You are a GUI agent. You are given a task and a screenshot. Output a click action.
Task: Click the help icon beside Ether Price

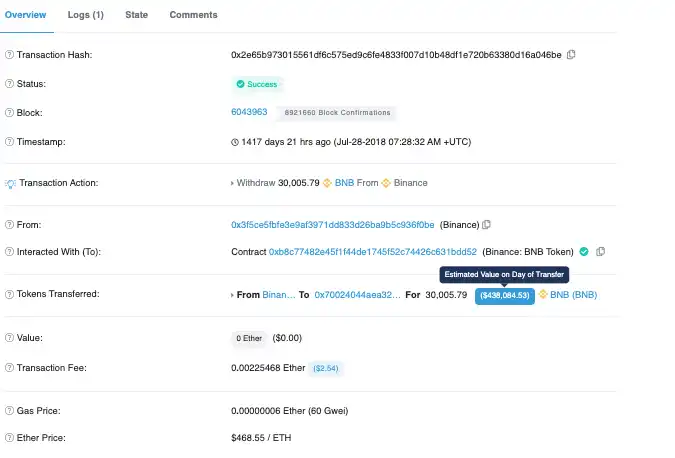tap(9, 437)
